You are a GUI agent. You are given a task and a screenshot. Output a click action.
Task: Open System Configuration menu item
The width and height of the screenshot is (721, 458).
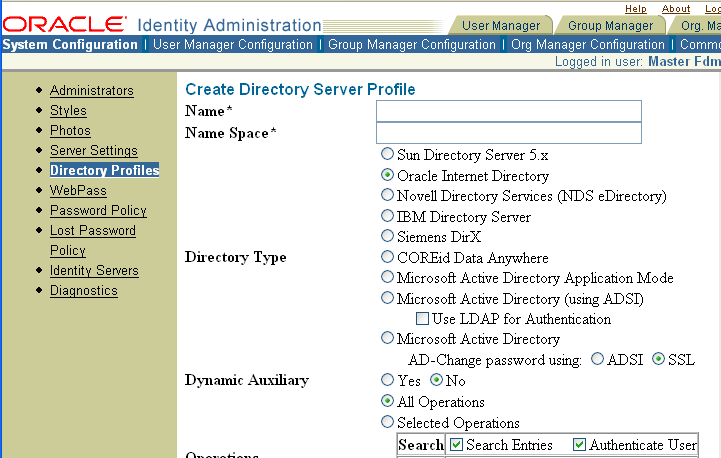pyautogui.click(x=70, y=45)
